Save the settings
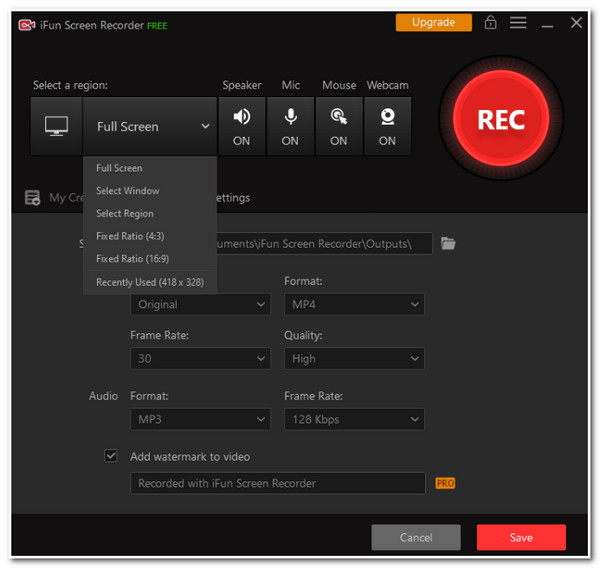600x568 pixels. click(x=521, y=537)
